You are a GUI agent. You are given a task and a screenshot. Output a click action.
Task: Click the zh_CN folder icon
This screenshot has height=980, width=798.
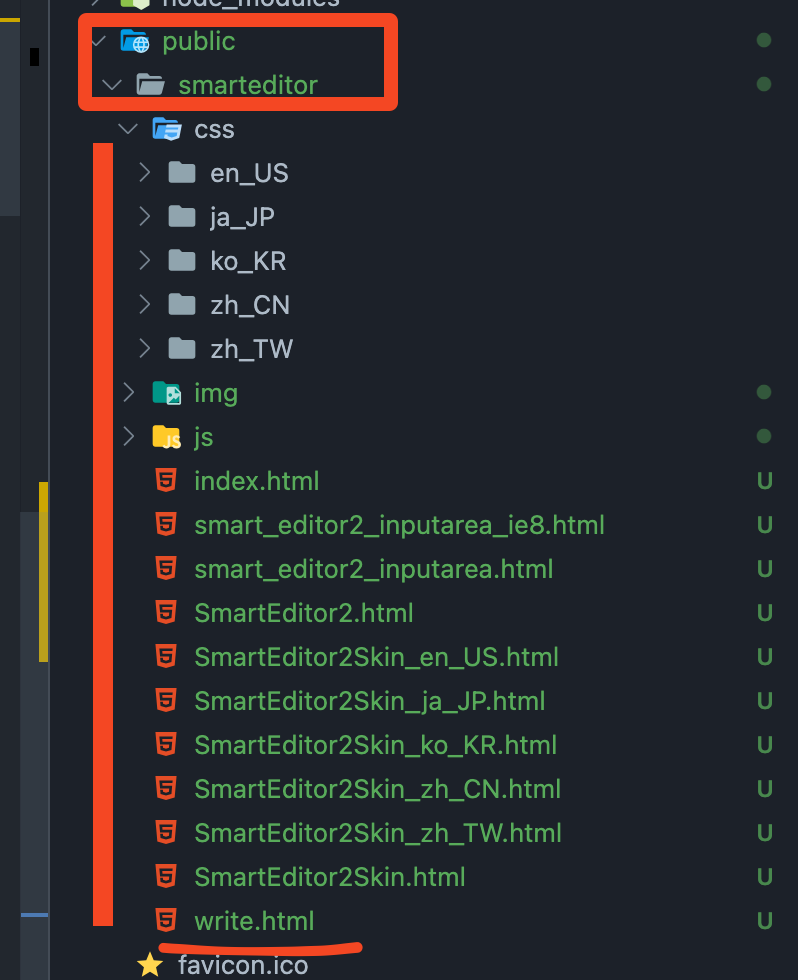click(x=182, y=305)
